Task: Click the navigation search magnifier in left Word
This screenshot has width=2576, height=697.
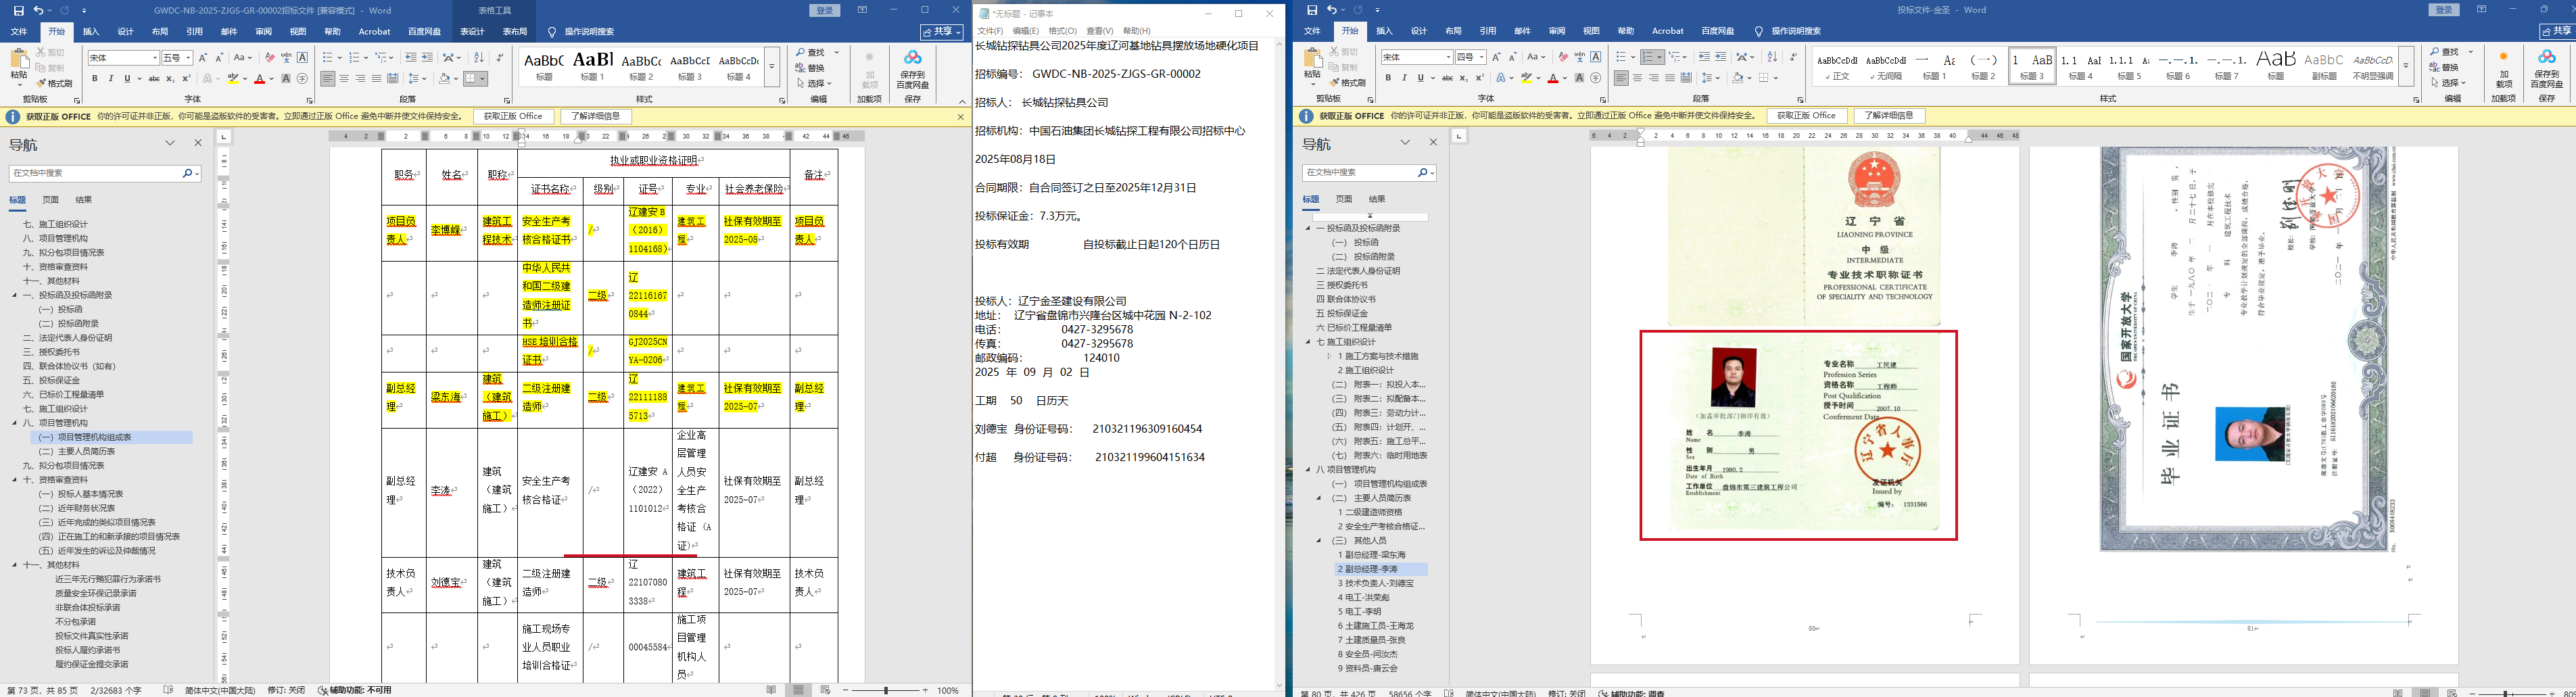Action: coord(187,174)
